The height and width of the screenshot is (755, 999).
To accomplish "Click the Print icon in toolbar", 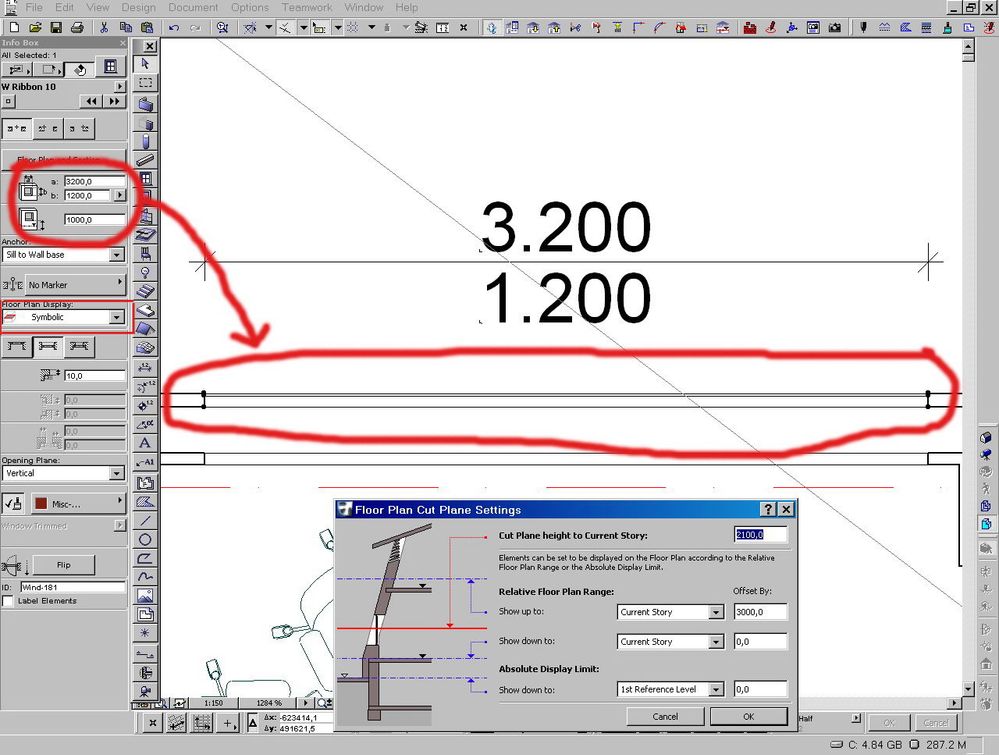I will (x=77, y=27).
